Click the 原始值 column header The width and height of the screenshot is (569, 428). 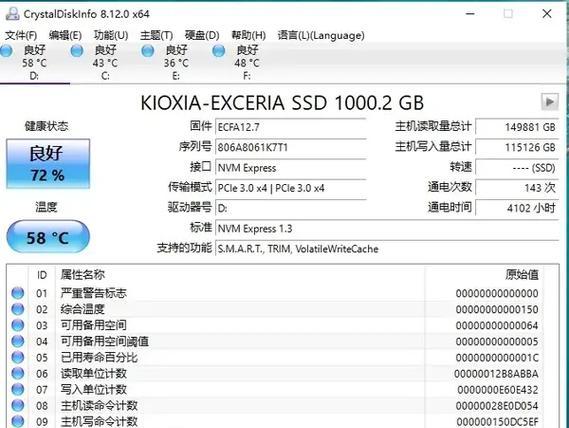(x=522, y=275)
